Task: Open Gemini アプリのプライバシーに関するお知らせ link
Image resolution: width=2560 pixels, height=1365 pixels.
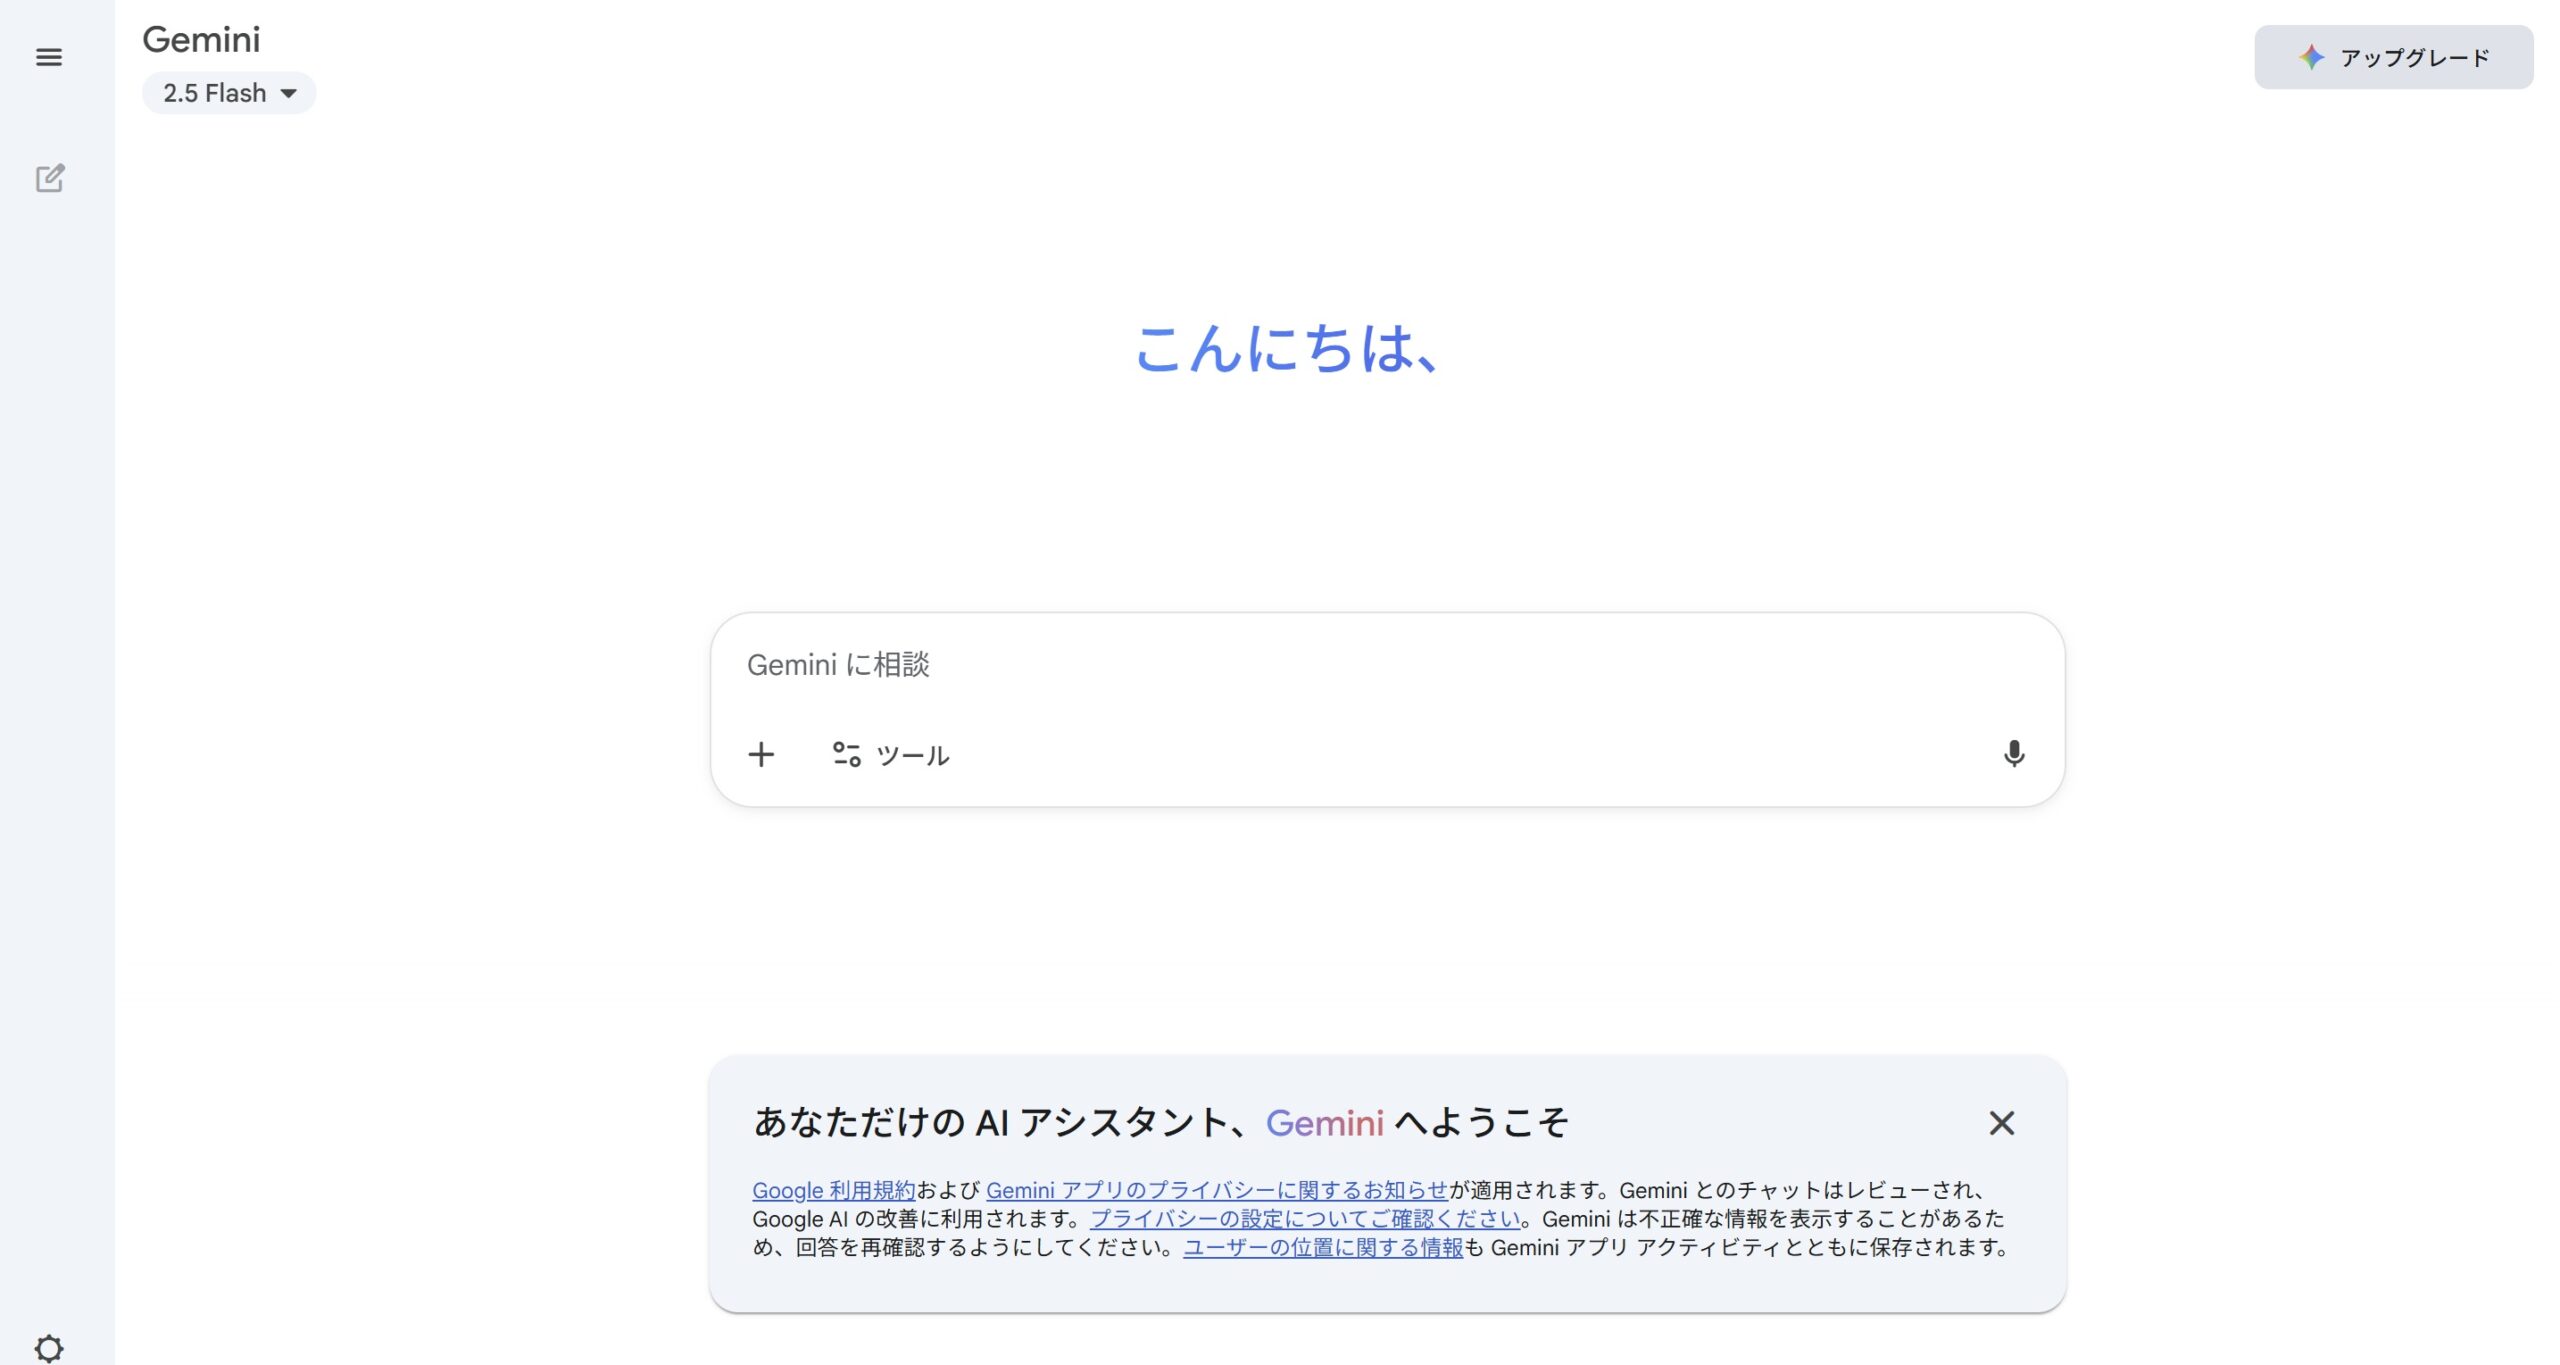Action: (x=1216, y=1190)
